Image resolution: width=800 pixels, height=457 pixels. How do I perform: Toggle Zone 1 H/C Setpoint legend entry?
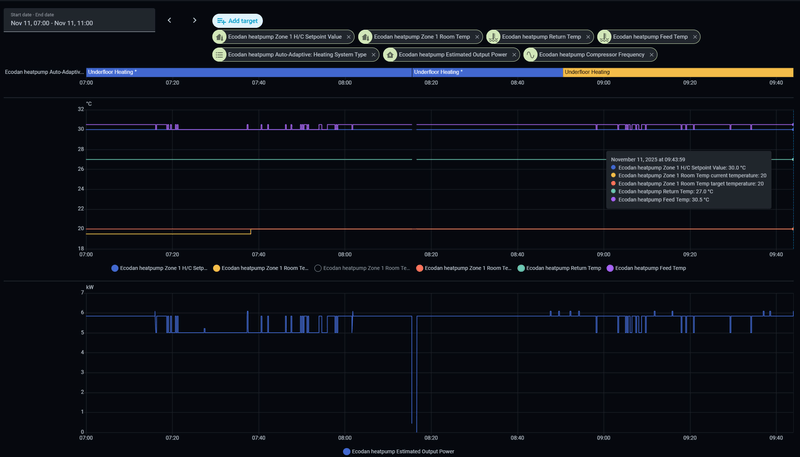[x=160, y=268]
